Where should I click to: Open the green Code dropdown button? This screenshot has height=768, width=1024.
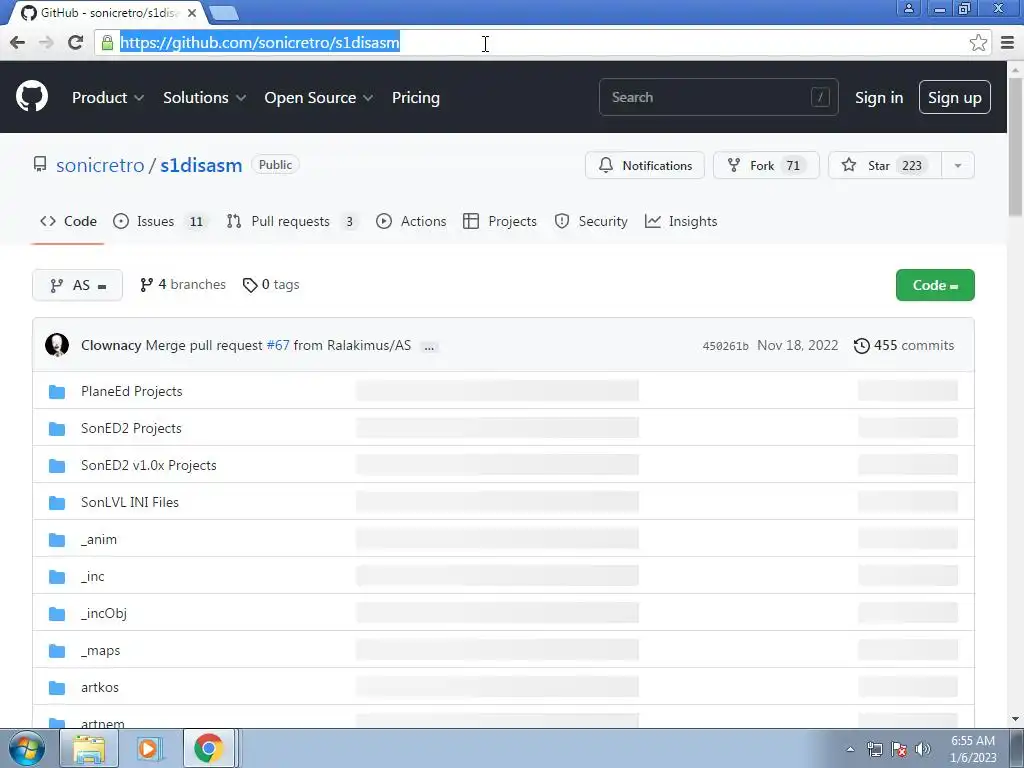pyautogui.click(x=935, y=285)
